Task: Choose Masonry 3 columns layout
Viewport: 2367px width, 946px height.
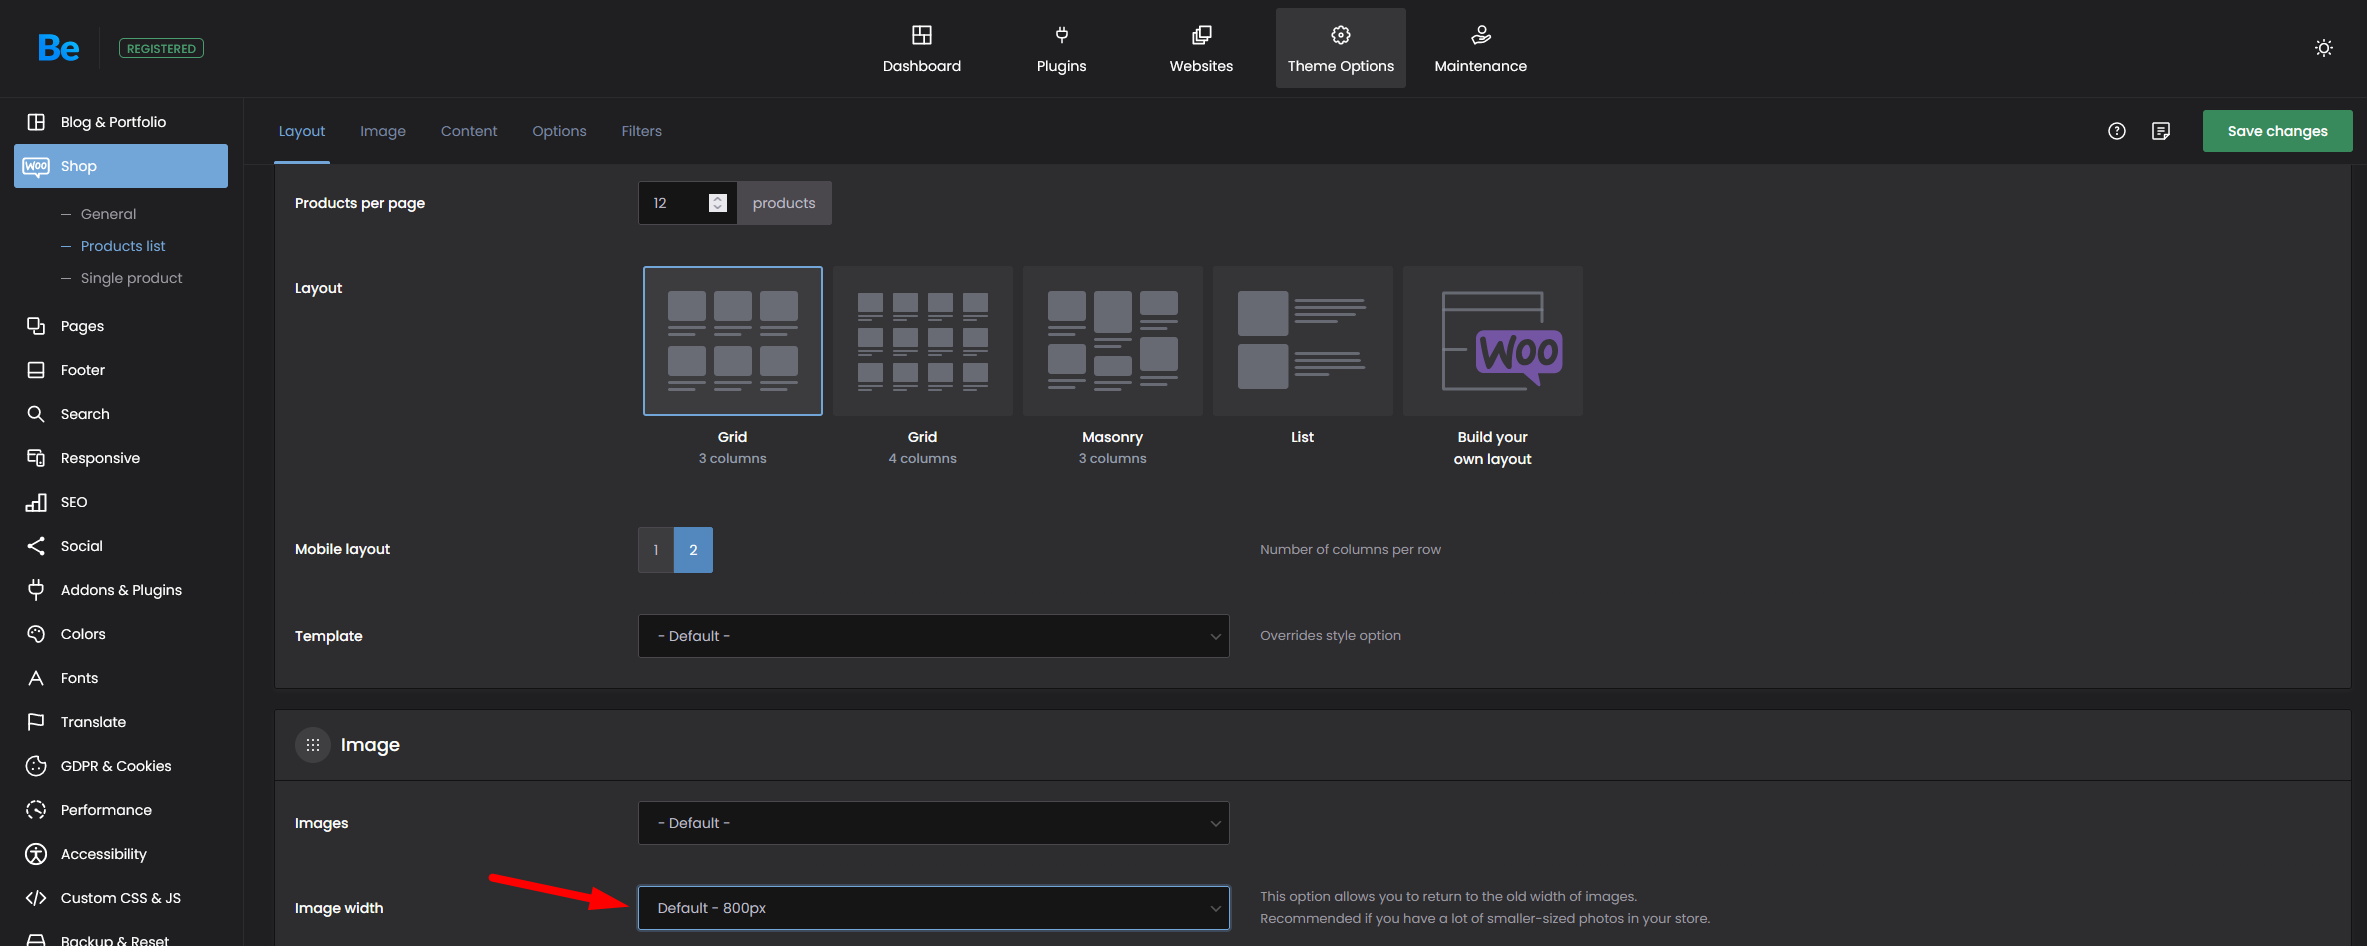Action: coord(1112,341)
